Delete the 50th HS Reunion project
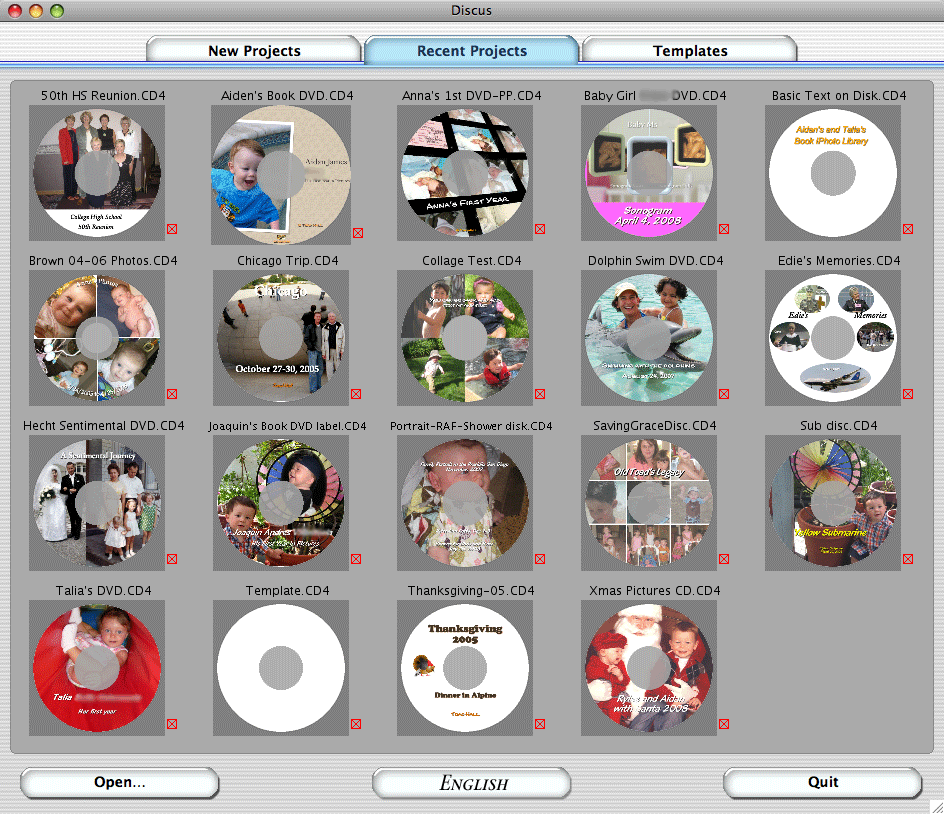This screenshot has height=814, width=944. point(172,229)
